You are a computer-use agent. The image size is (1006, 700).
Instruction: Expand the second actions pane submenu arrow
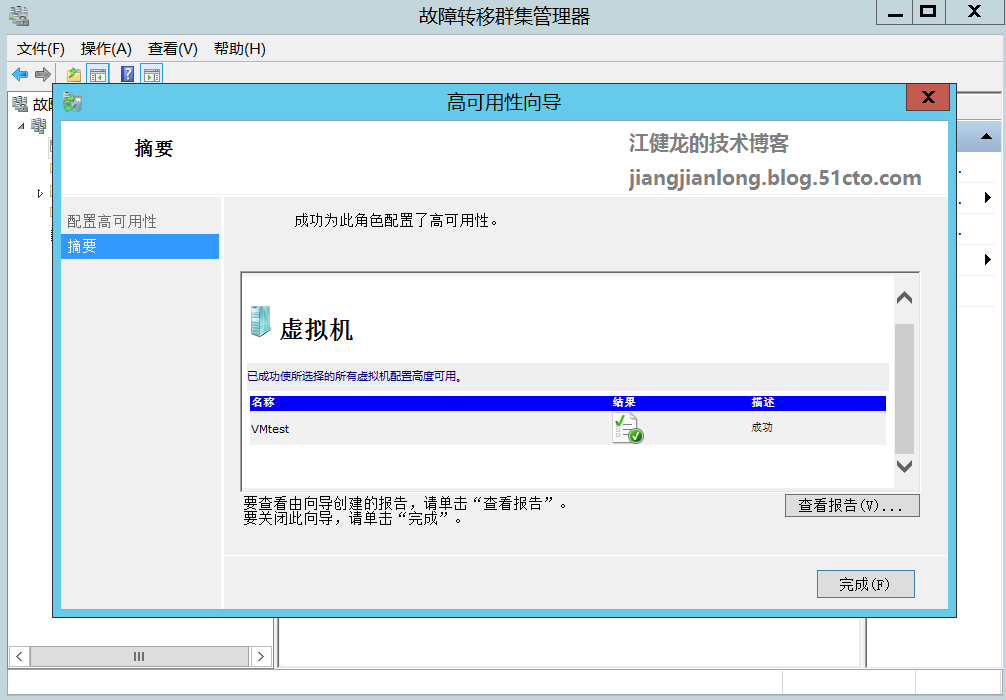tap(988, 259)
